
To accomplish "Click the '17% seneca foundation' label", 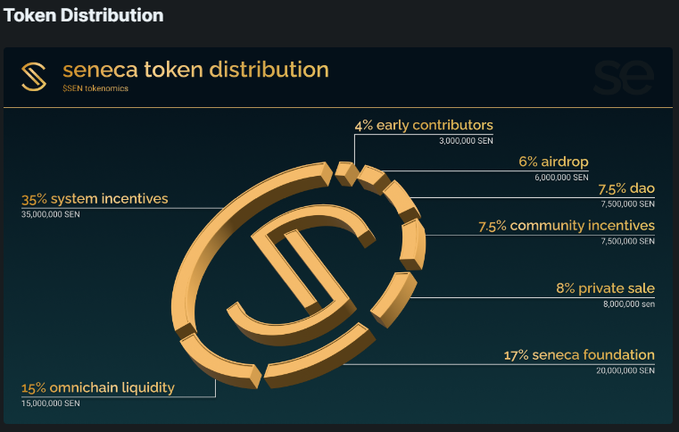I will tap(579, 355).
